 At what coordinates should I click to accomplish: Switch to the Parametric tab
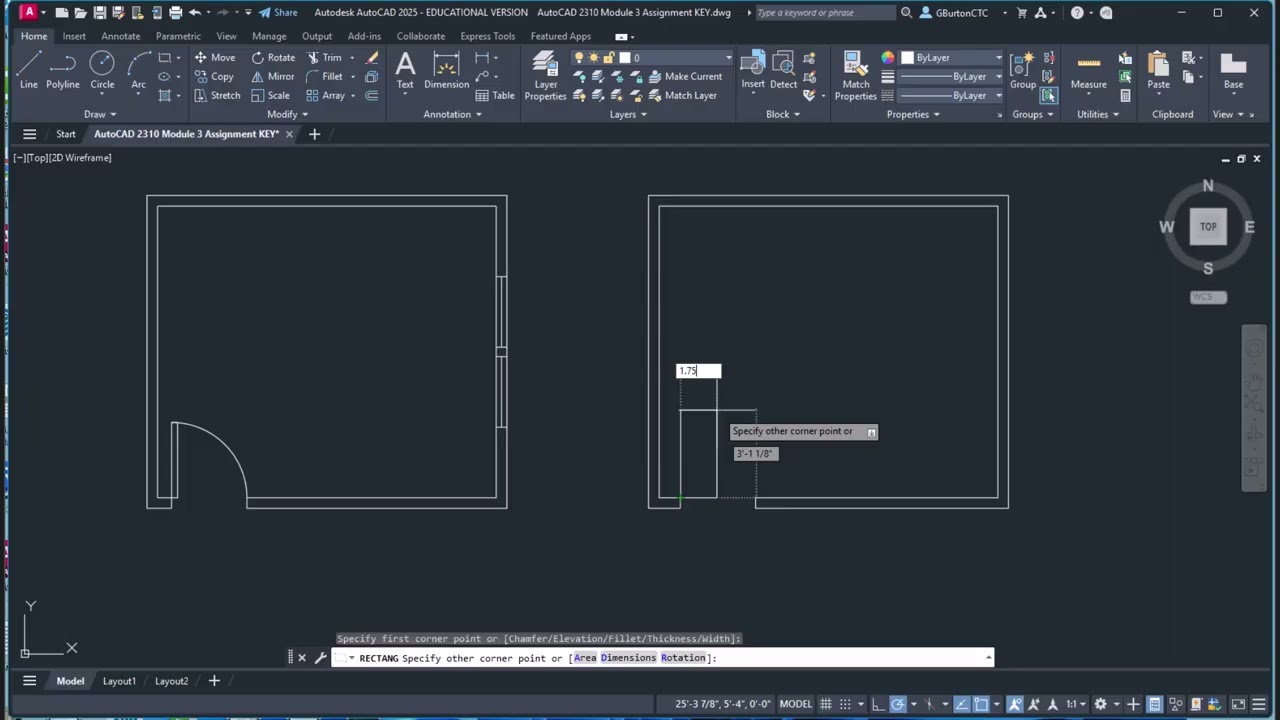(x=178, y=36)
